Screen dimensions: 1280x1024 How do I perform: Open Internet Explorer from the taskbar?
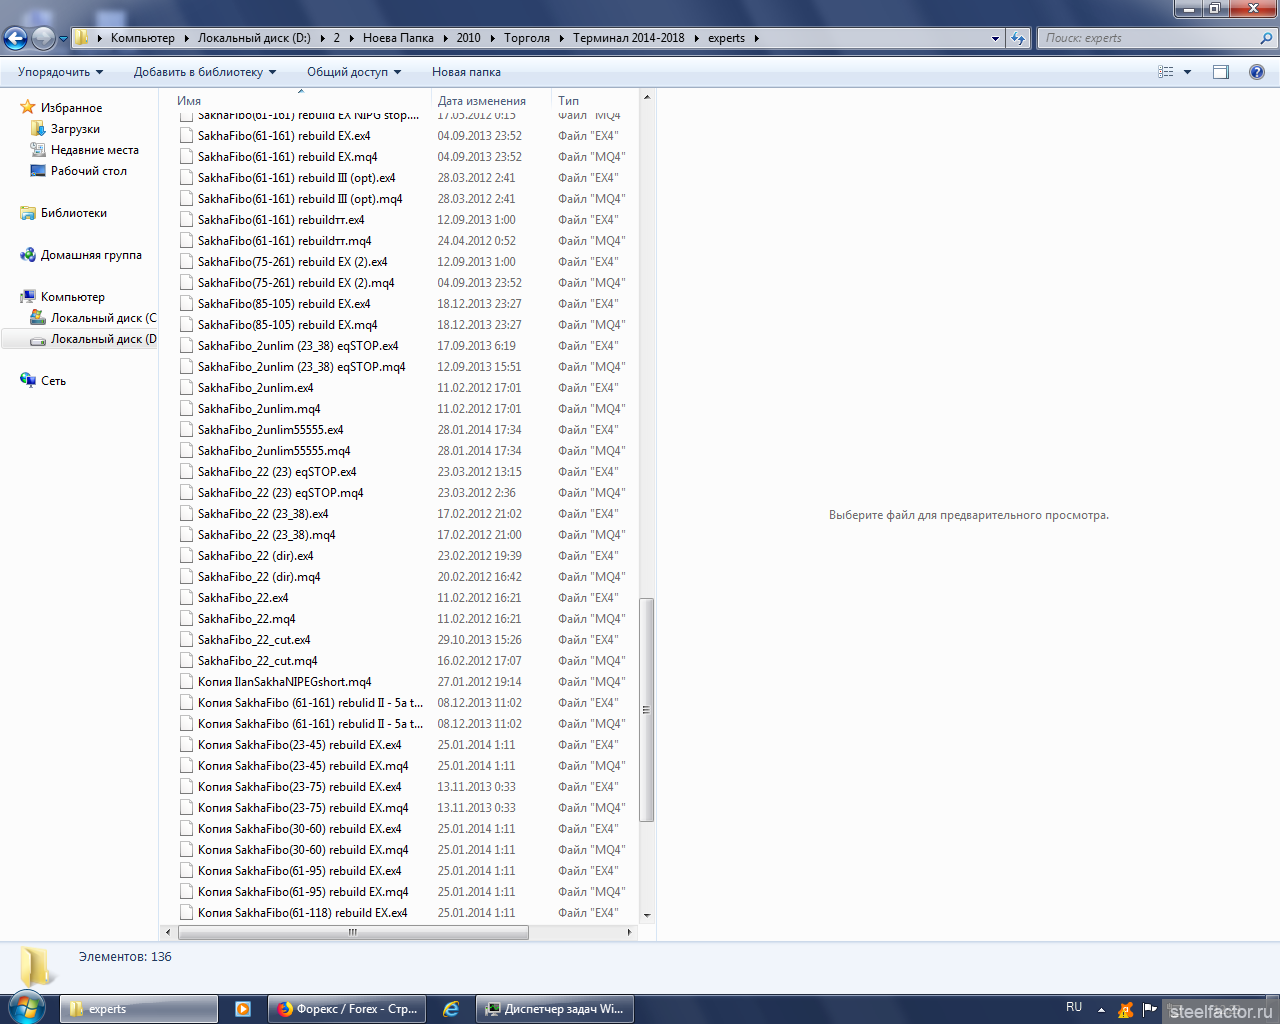(x=451, y=1009)
